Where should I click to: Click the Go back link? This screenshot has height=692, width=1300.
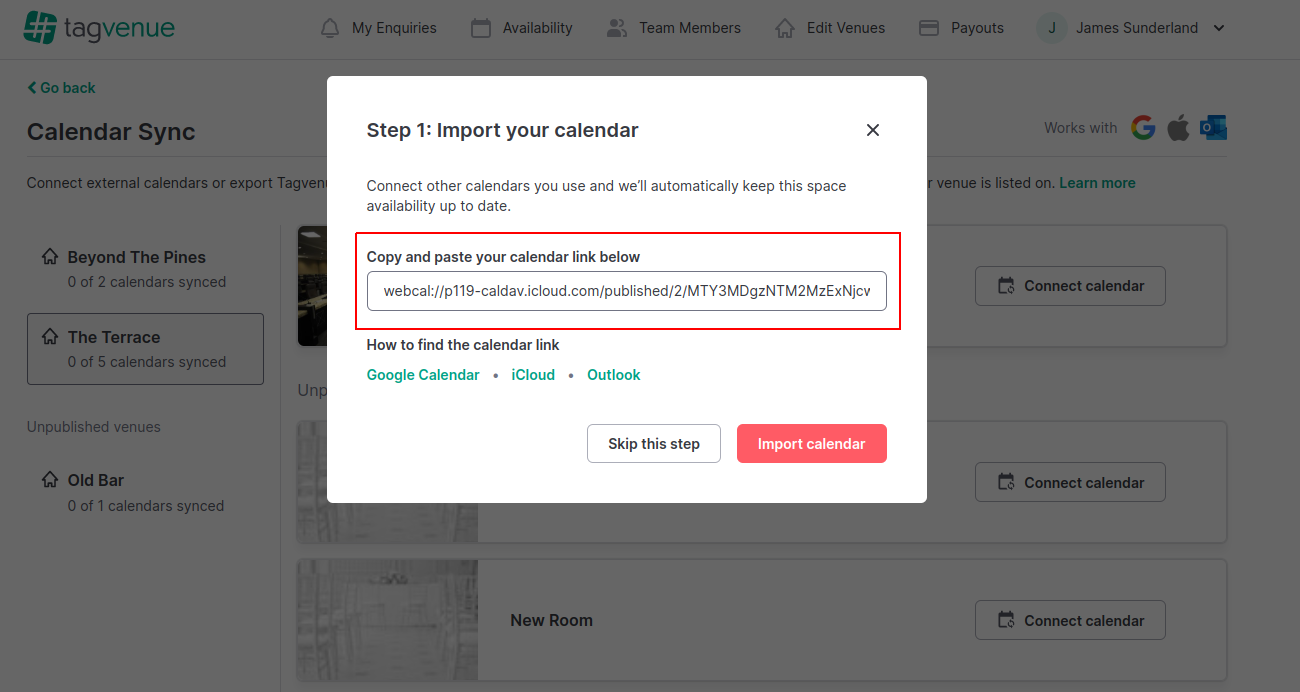click(x=61, y=88)
